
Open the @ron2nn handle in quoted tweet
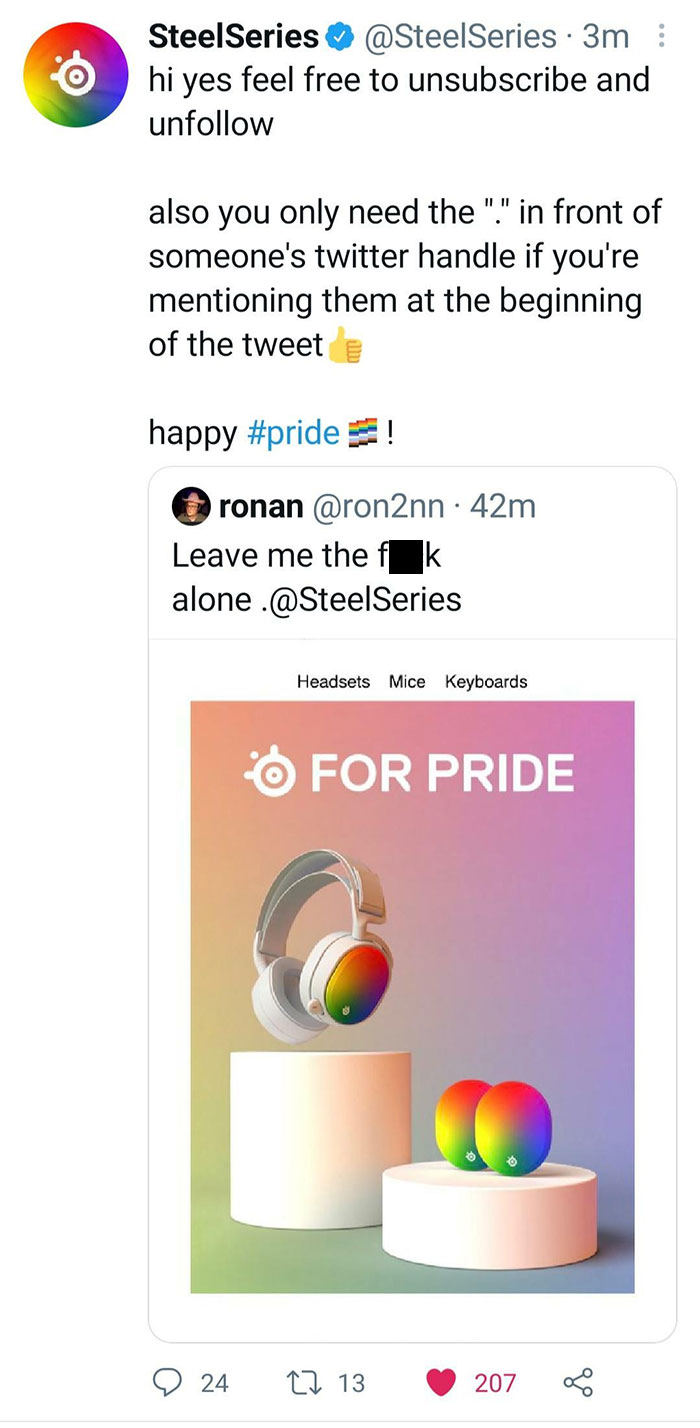[x=378, y=506]
